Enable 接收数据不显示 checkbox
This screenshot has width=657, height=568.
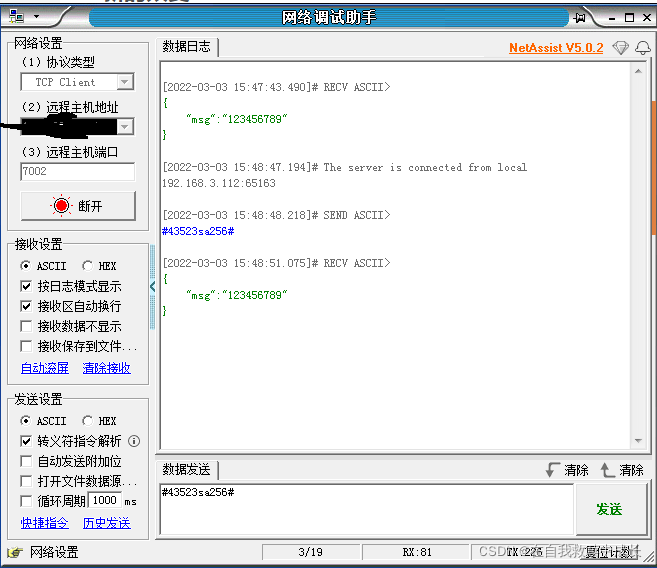[26, 326]
